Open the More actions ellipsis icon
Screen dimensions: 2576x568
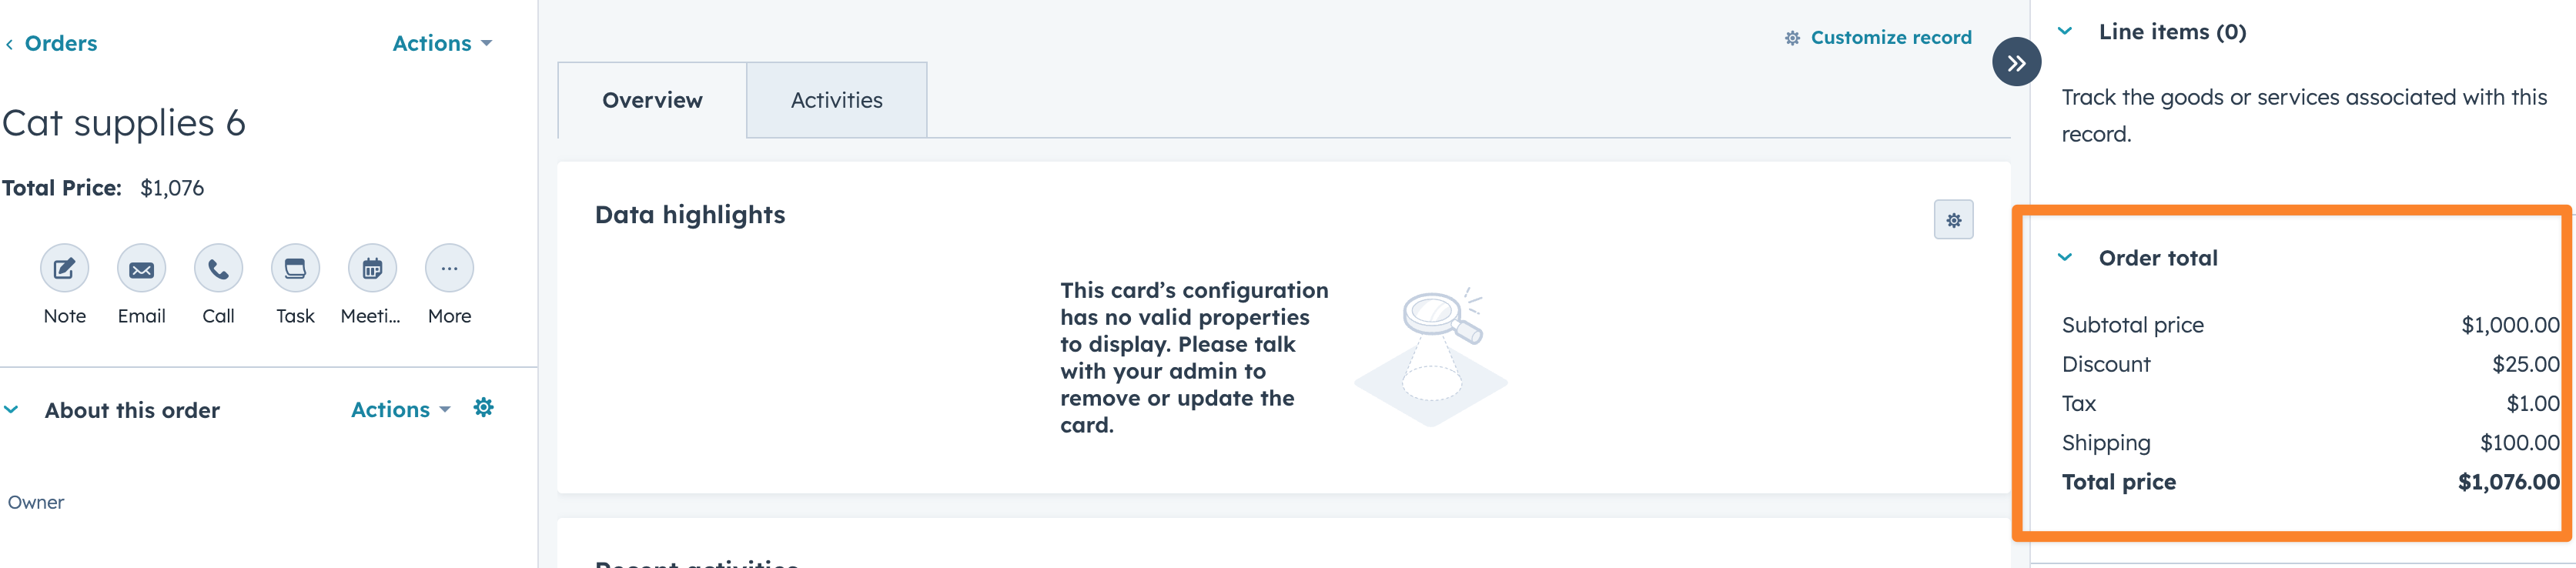click(x=449, y=268)
